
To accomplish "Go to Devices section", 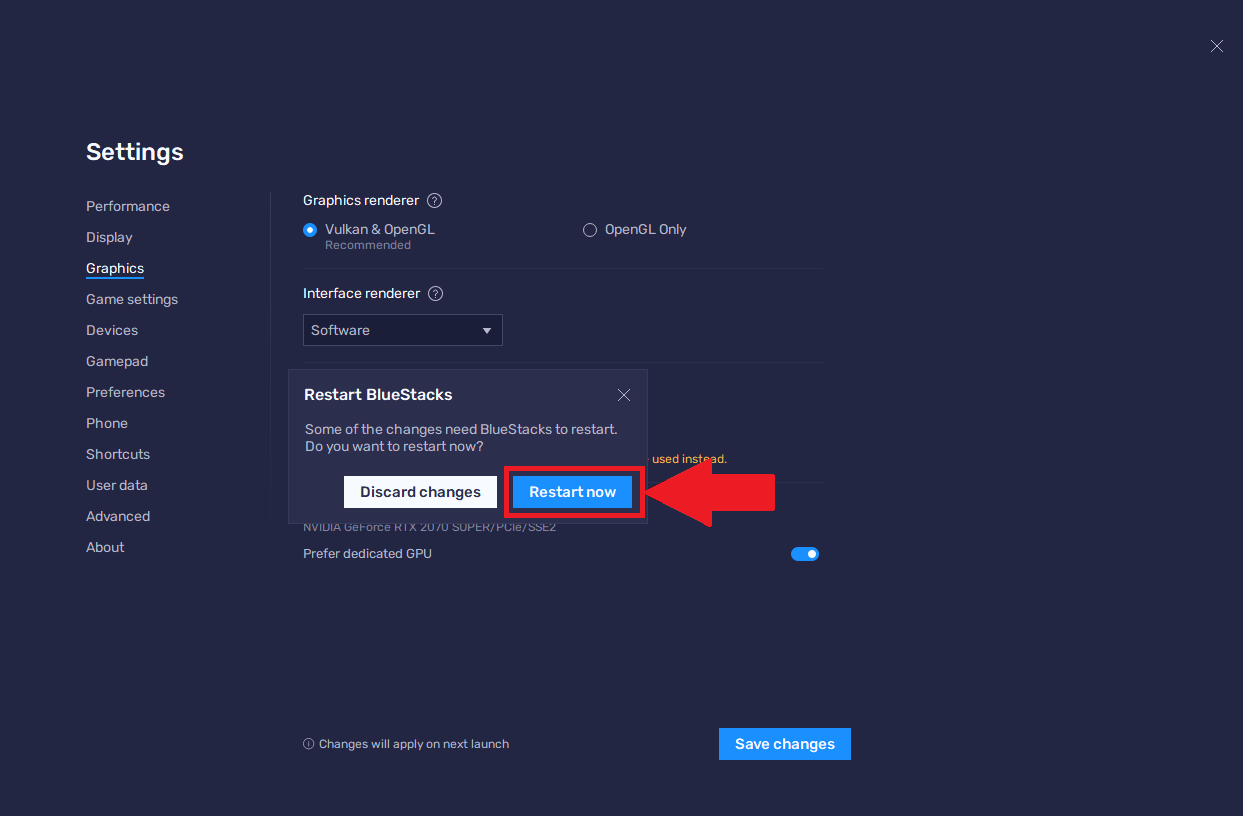I will 112,330.
